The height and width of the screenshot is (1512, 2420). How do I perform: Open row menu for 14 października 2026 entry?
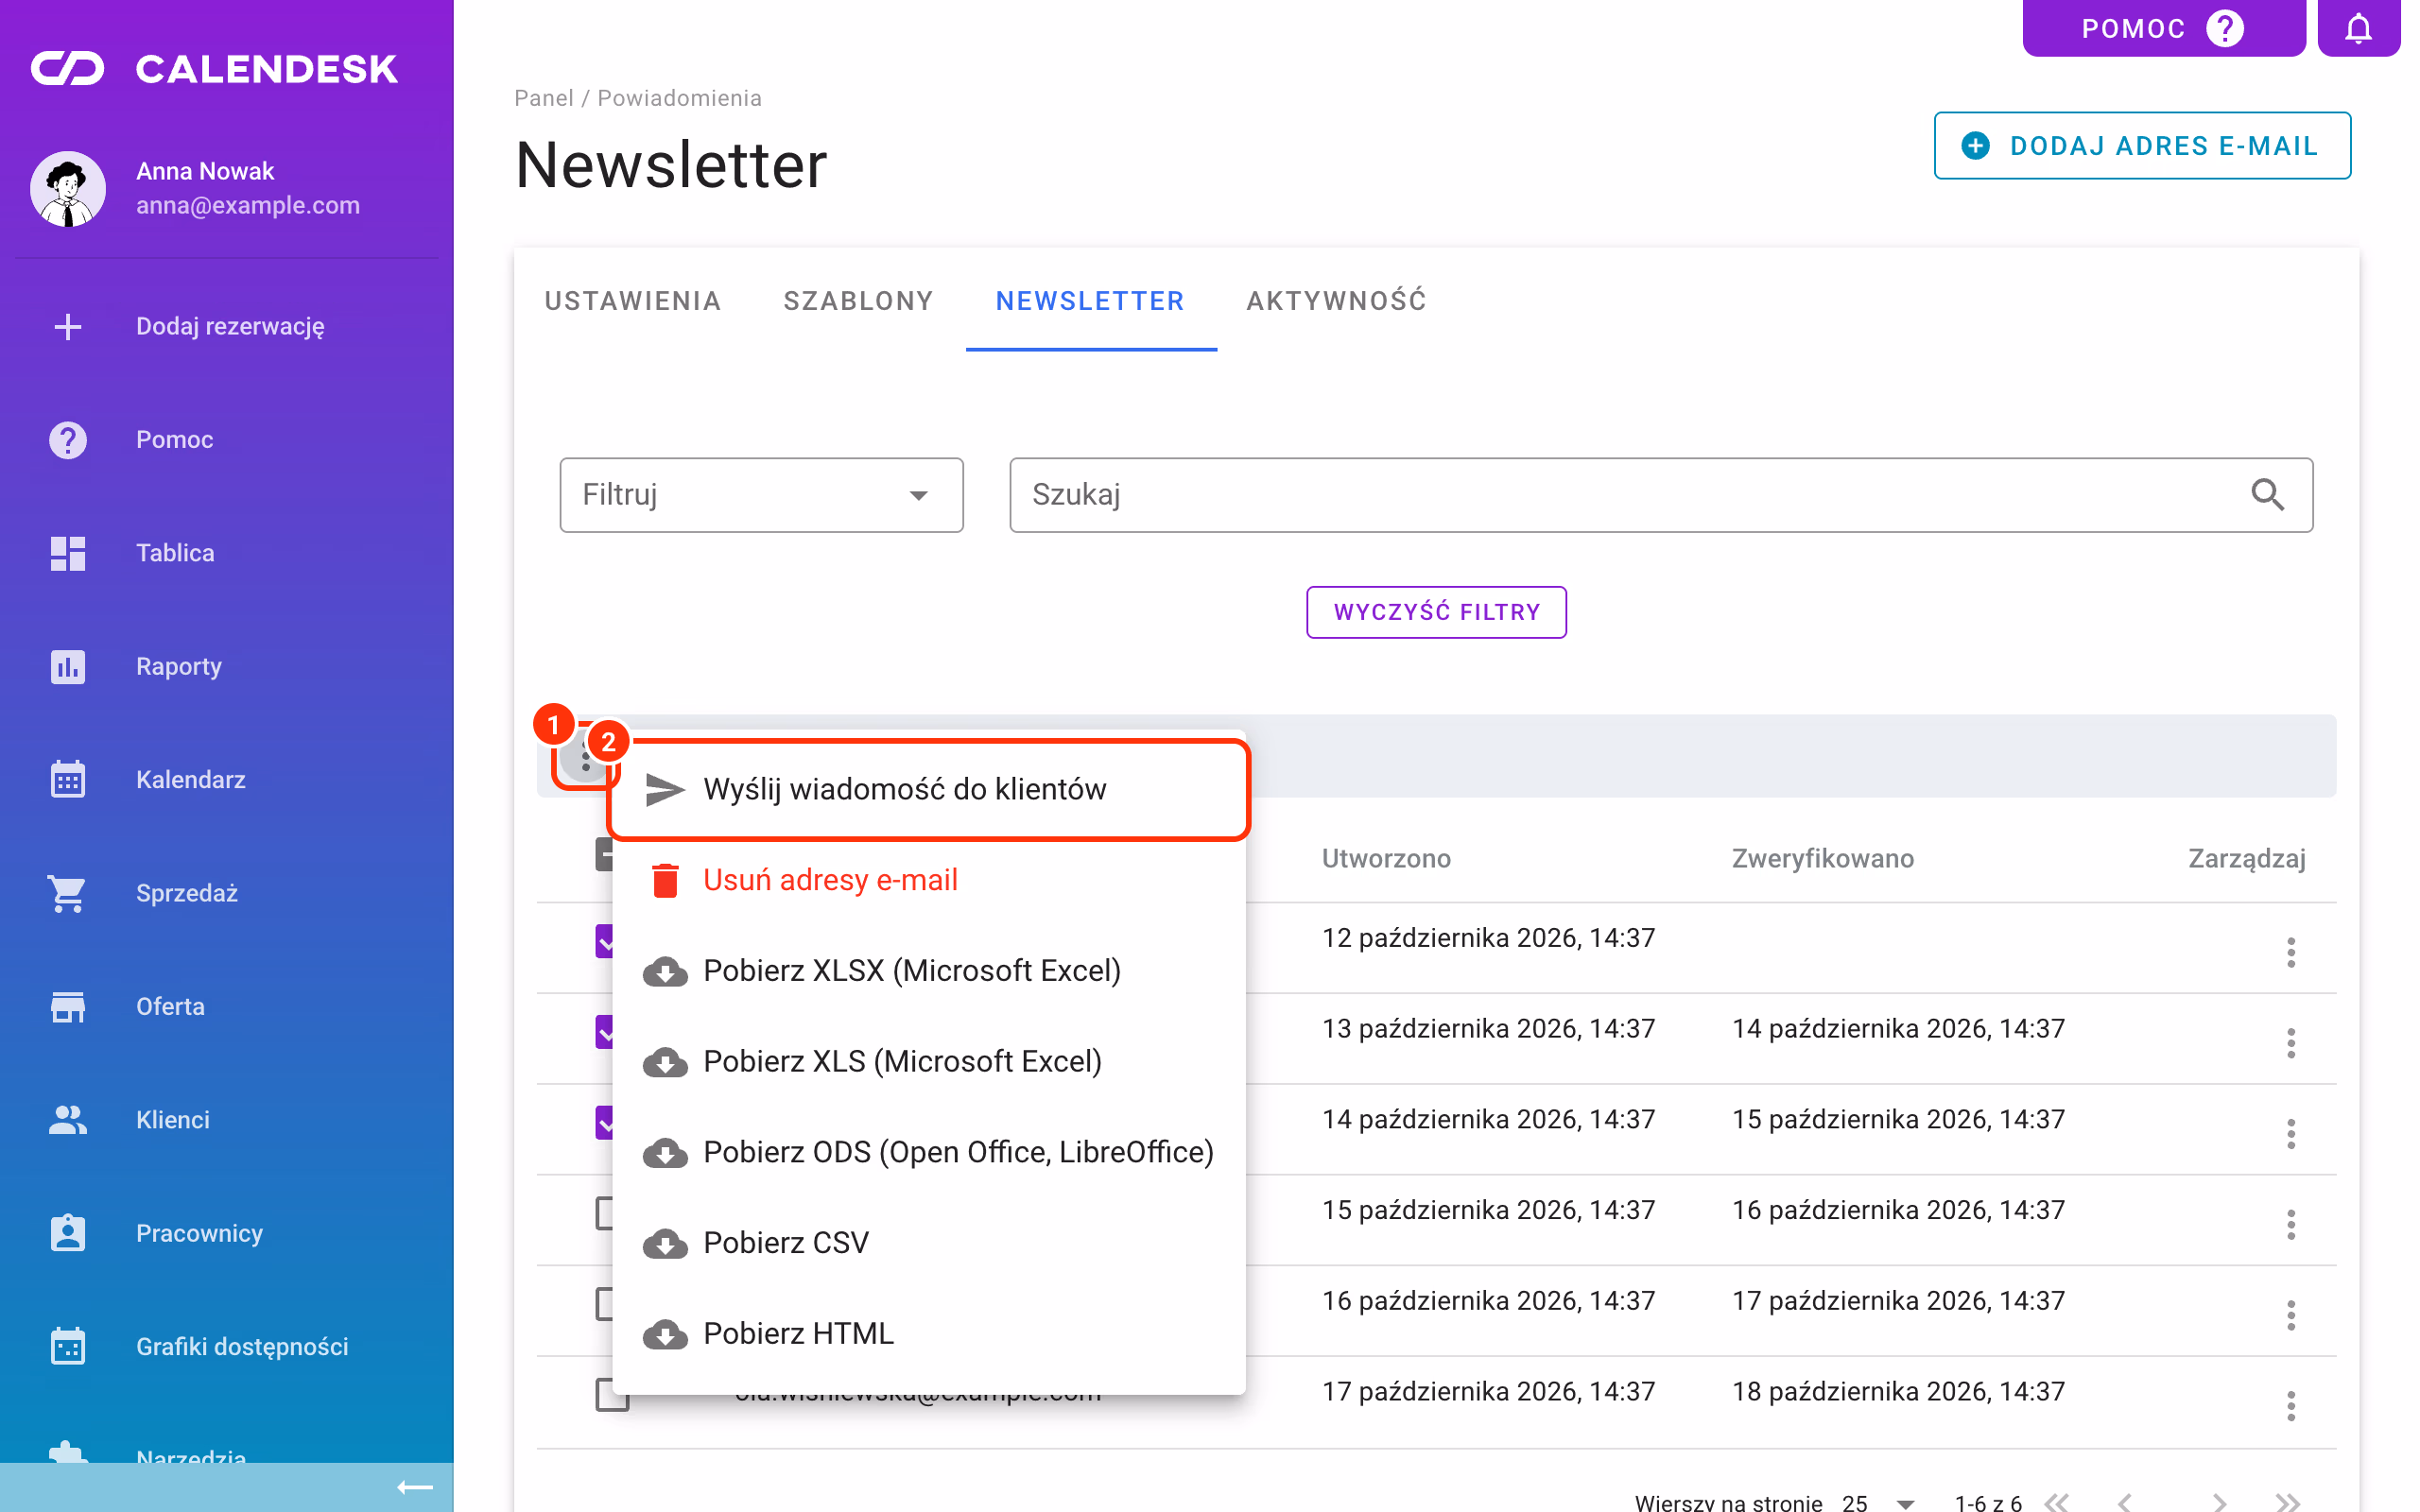point(2290,1134)
